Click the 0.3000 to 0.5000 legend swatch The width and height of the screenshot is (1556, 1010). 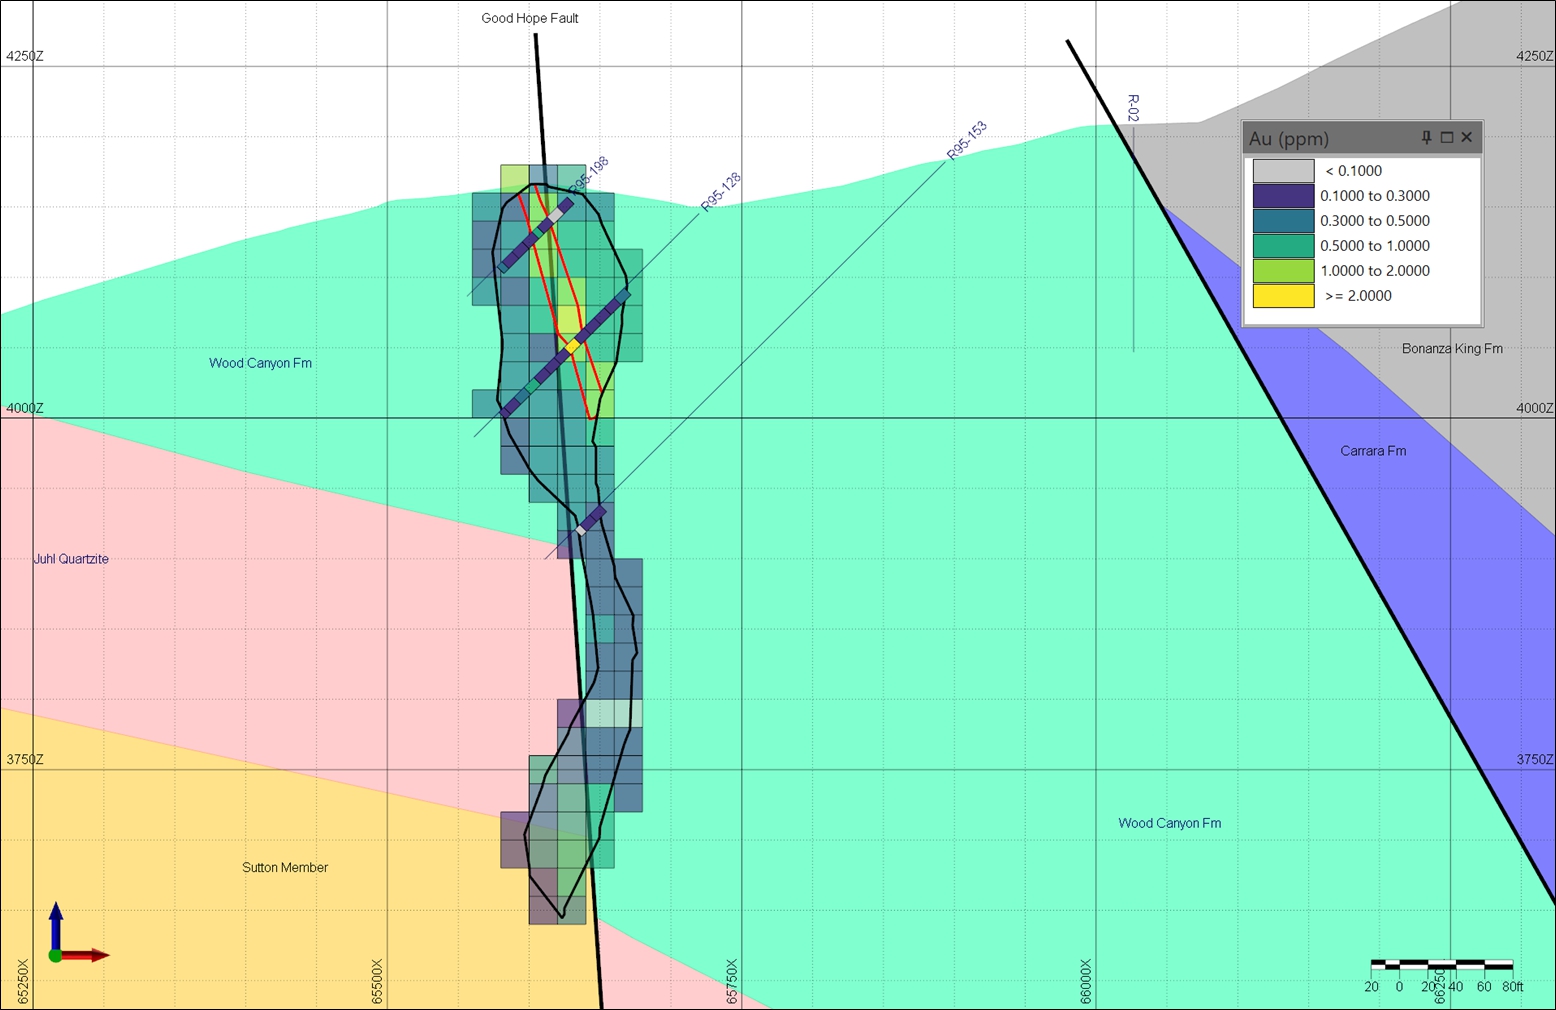click(x=1283, y=221)
